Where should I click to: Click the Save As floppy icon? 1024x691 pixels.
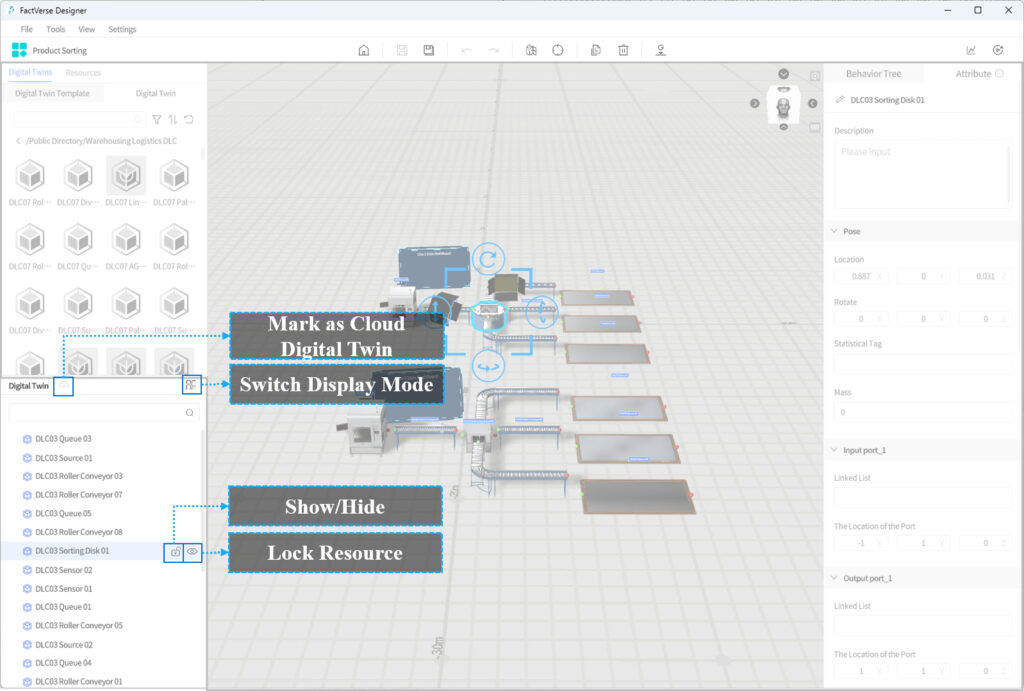[428, 50]
